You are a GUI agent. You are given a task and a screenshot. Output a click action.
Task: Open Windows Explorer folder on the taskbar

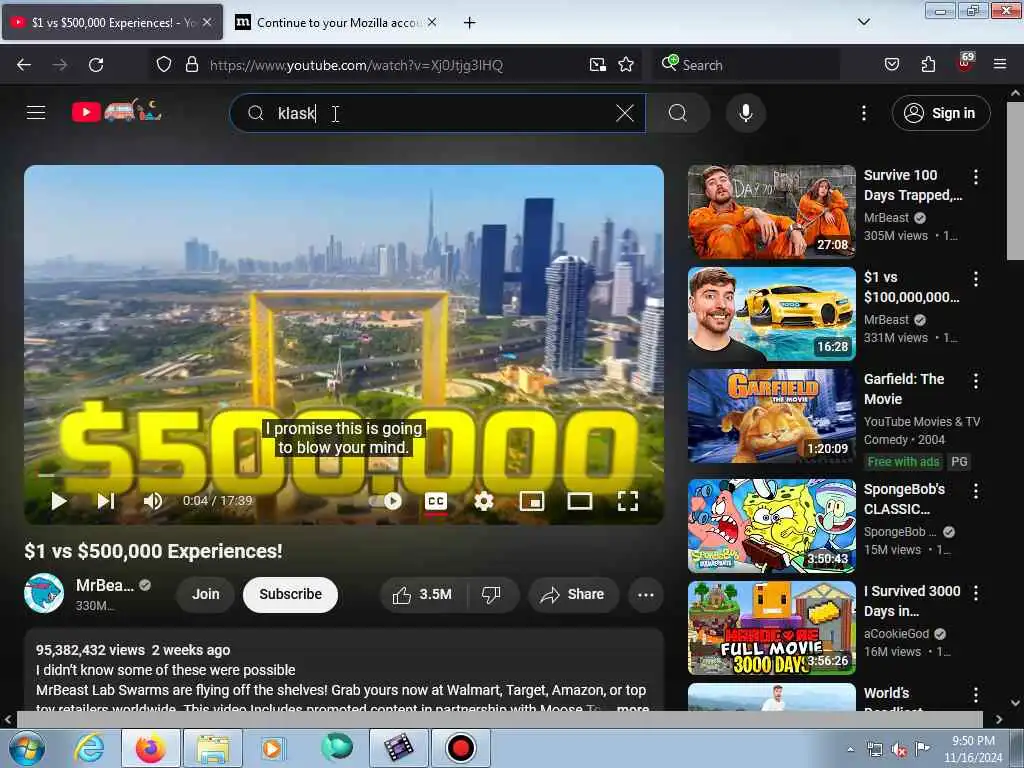tap(213, 748)
